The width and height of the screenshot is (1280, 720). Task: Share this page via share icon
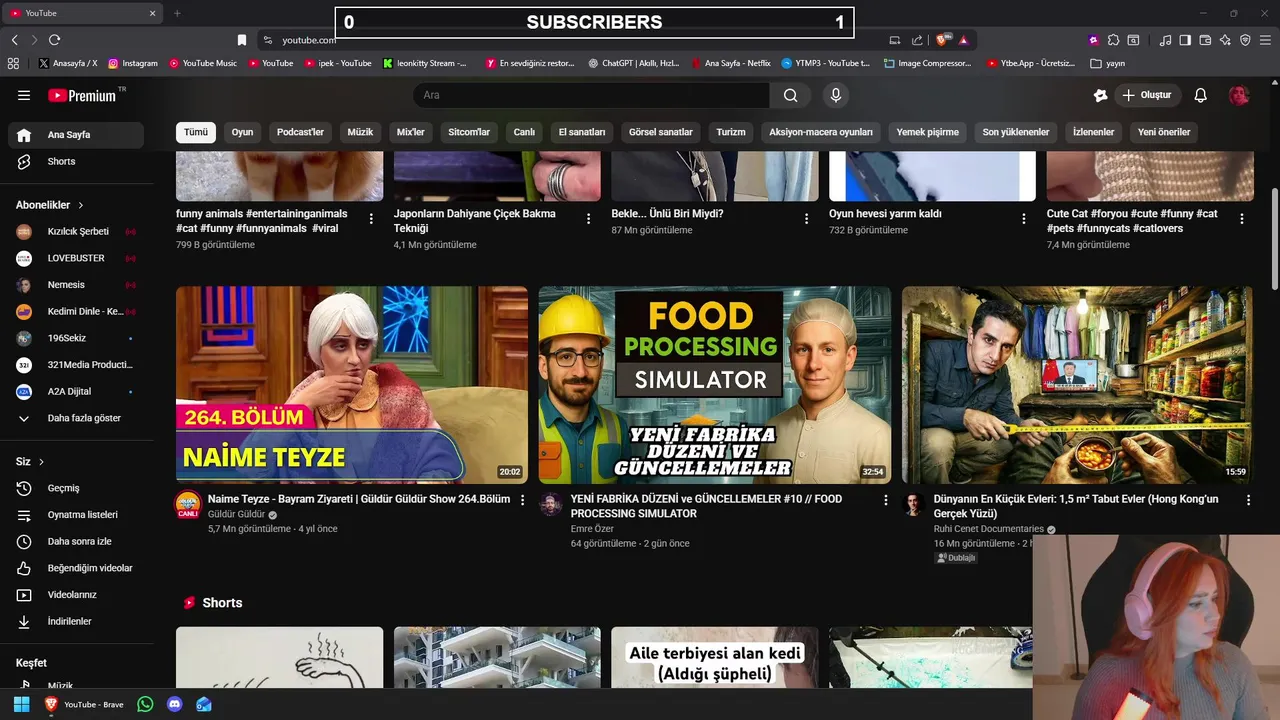point(917,40)
